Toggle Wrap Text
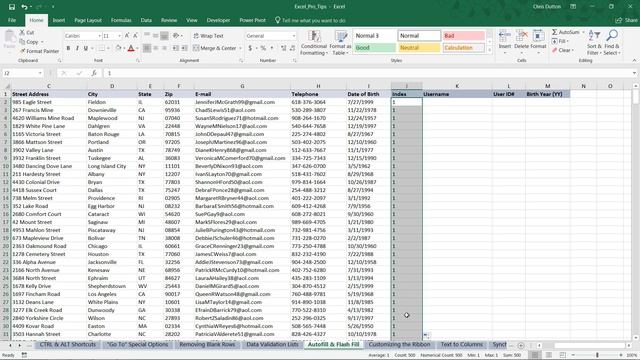This screenshot has height=360, width=640. click(x=209, y=36)
